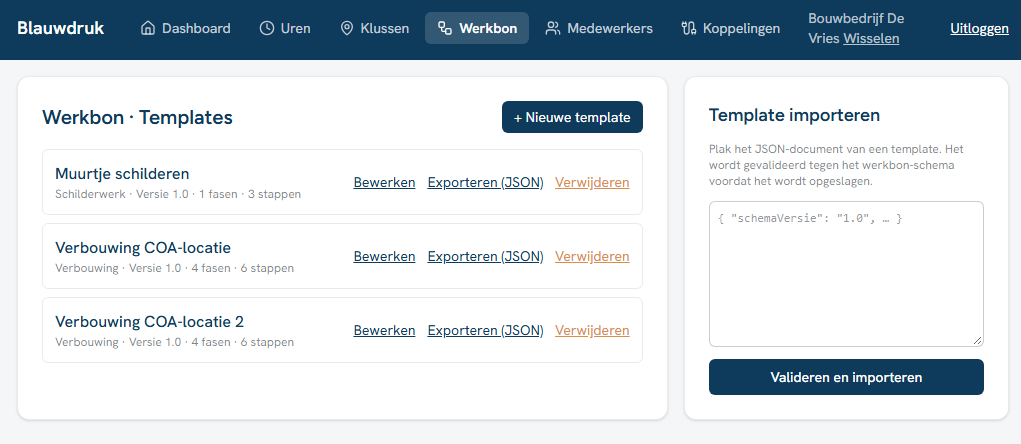This screenshot has width=1021, height=444.
Task: Click the Wisselen company link
Action: pos(871,38)
